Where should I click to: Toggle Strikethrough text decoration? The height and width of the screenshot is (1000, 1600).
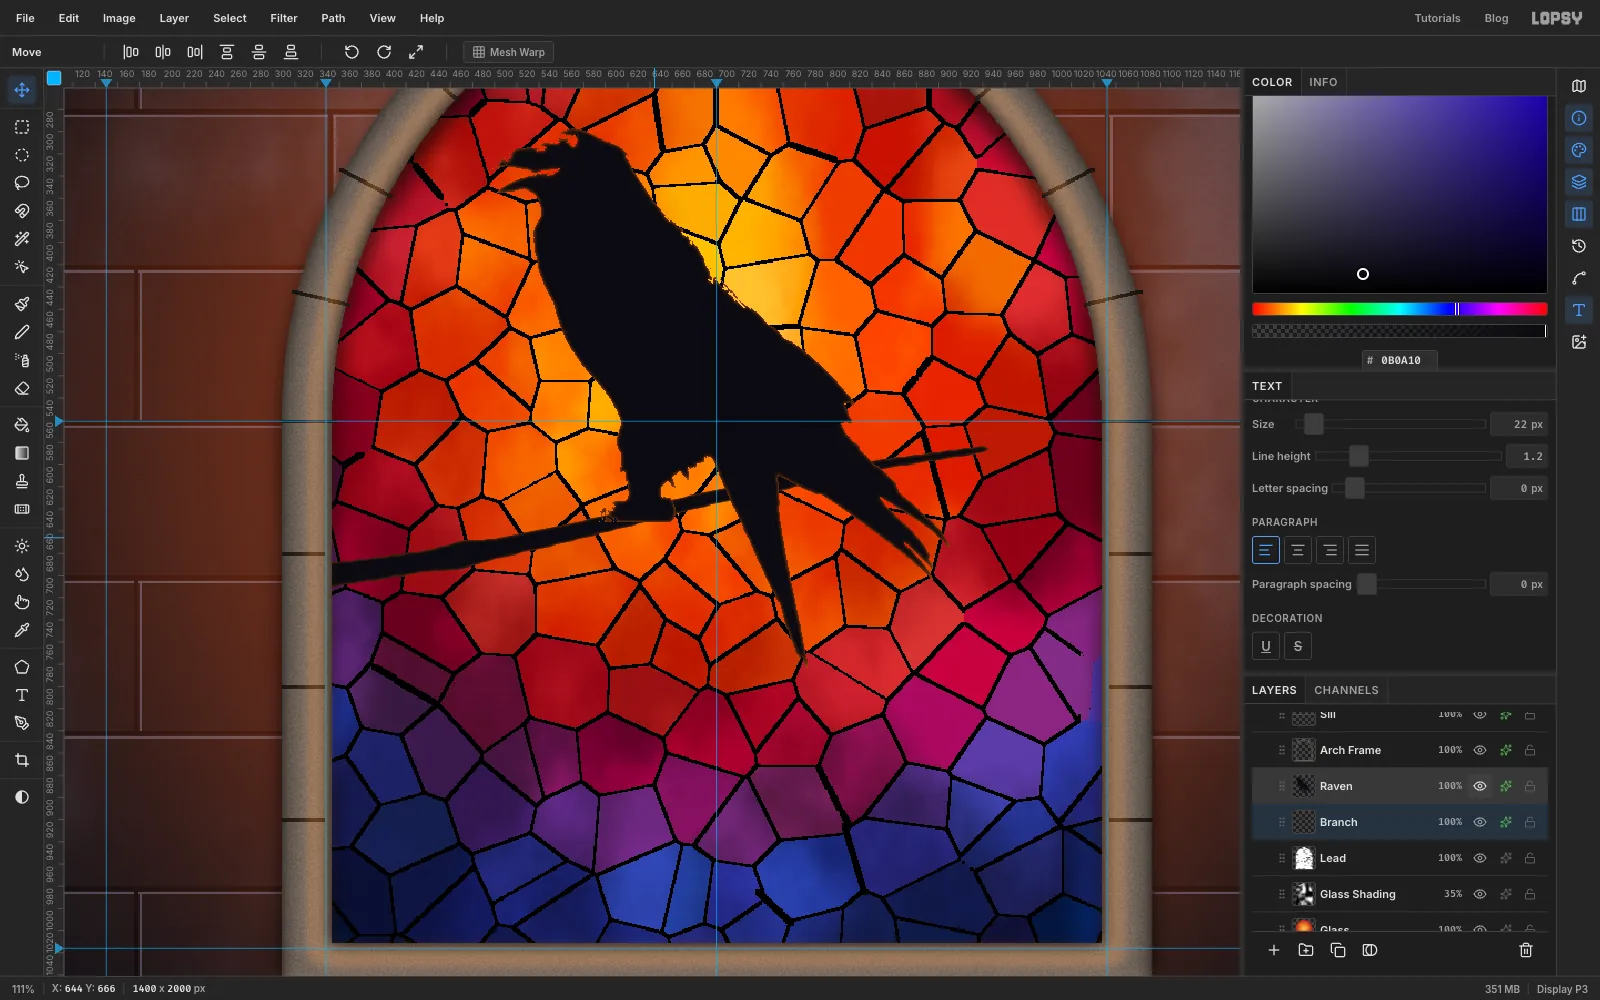1298,646
